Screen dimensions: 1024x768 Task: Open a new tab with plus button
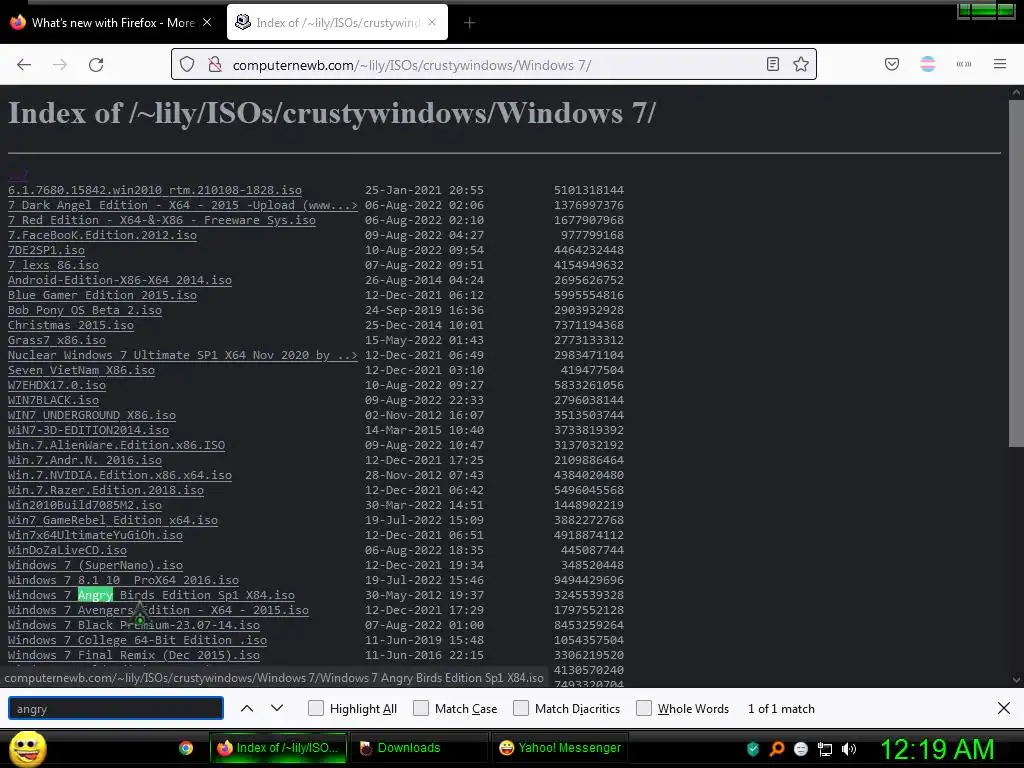pos(469,23)
